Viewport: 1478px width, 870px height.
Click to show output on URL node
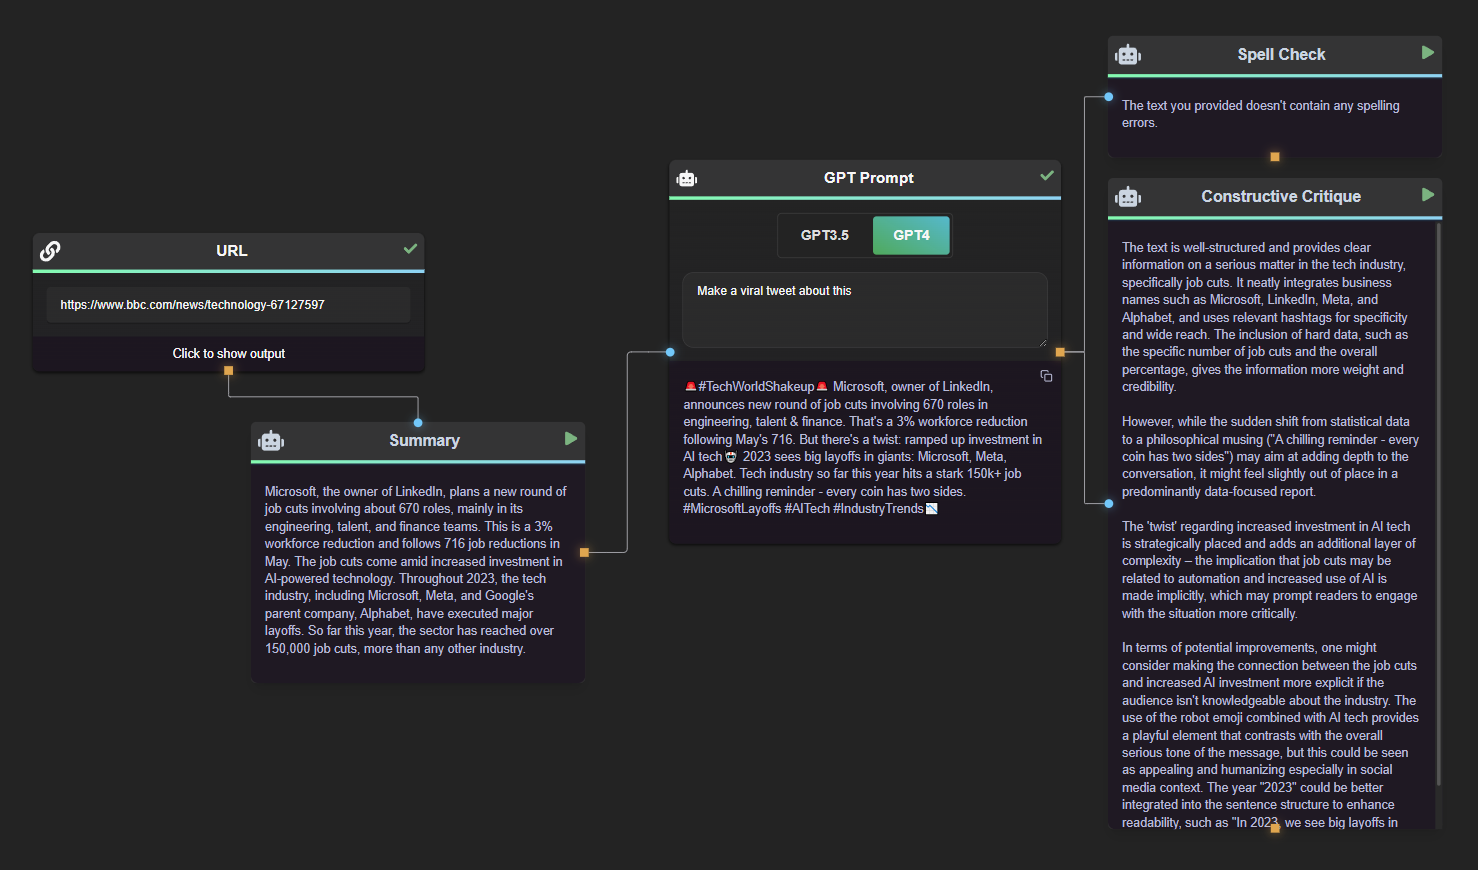[x=229, y=354]
